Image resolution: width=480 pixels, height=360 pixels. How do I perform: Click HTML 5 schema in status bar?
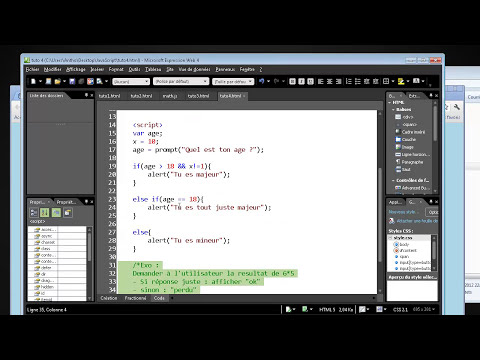pyautogui.click(x=327, y=310)
